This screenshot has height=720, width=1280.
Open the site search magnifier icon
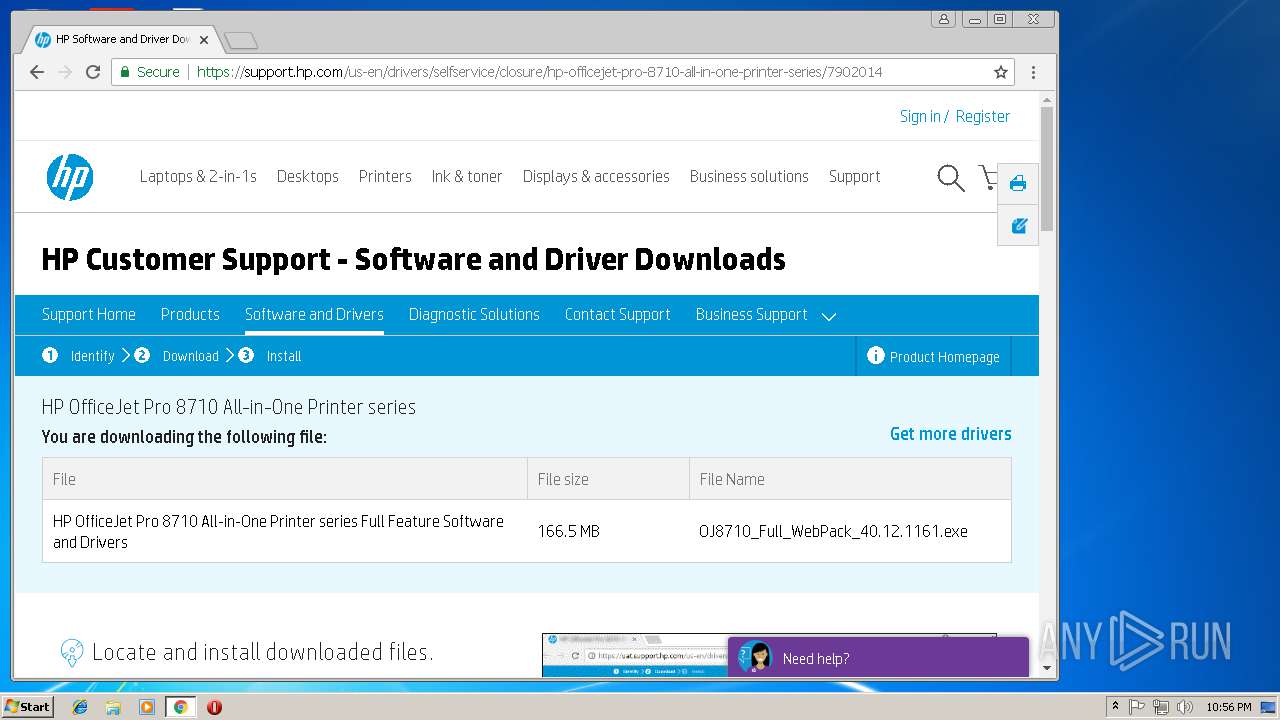coord(951,178)
